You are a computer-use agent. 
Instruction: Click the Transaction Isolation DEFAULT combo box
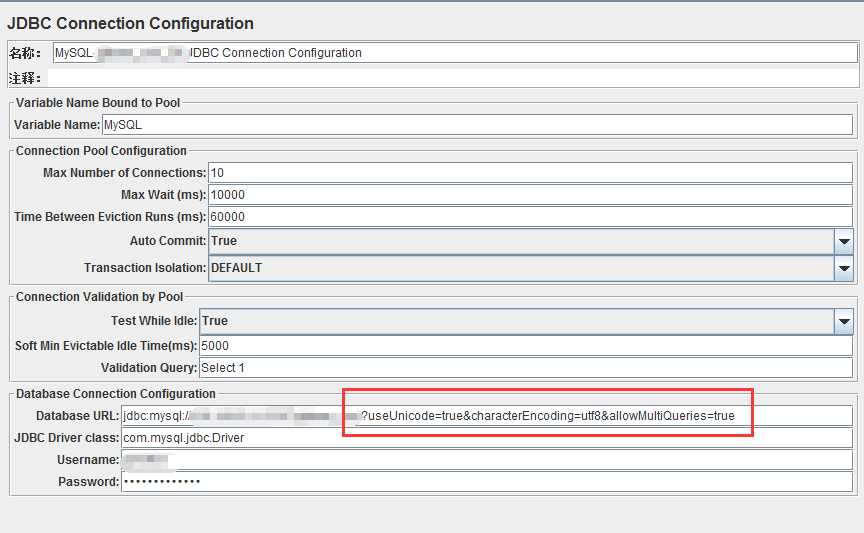click(x=521, y=268)
